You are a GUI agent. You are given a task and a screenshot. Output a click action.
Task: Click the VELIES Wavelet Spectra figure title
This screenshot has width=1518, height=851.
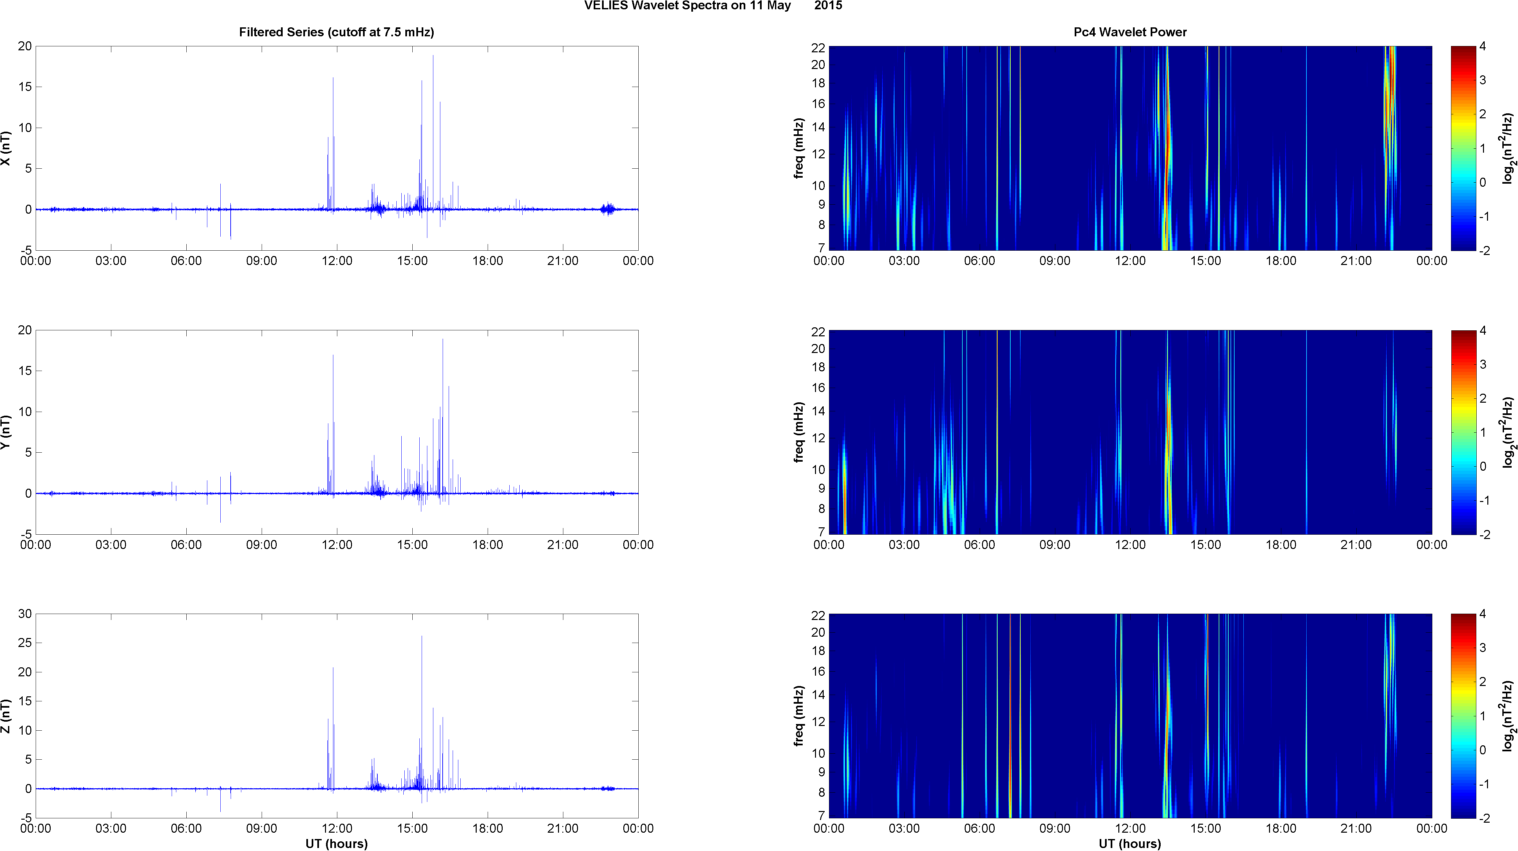point(712,6)
